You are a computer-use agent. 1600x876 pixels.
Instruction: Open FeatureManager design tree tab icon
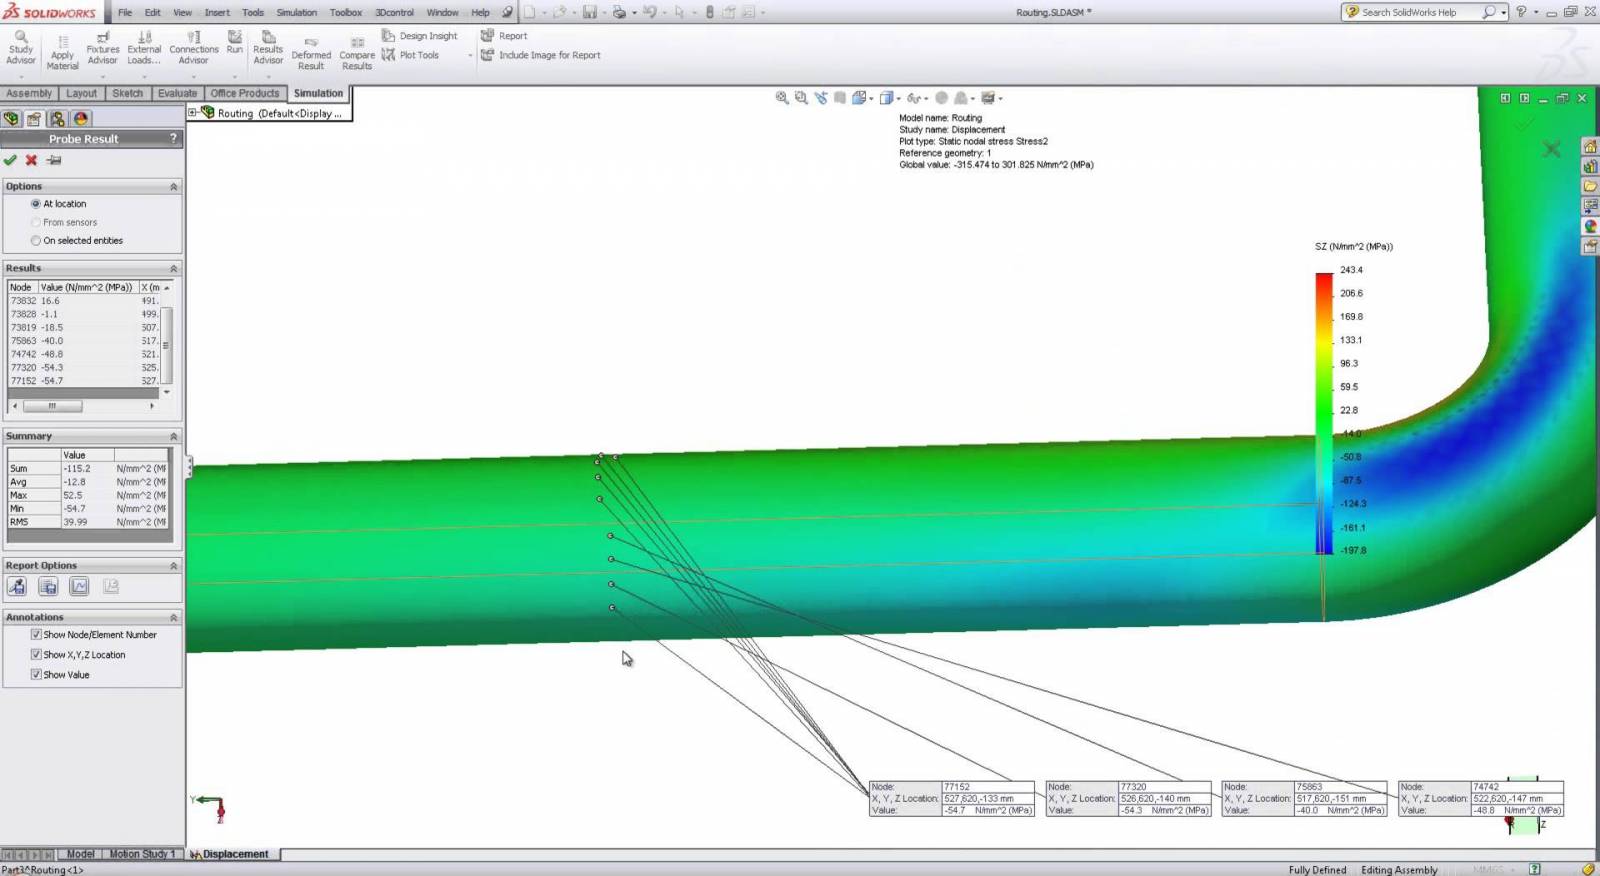click(x=11, y=118)
